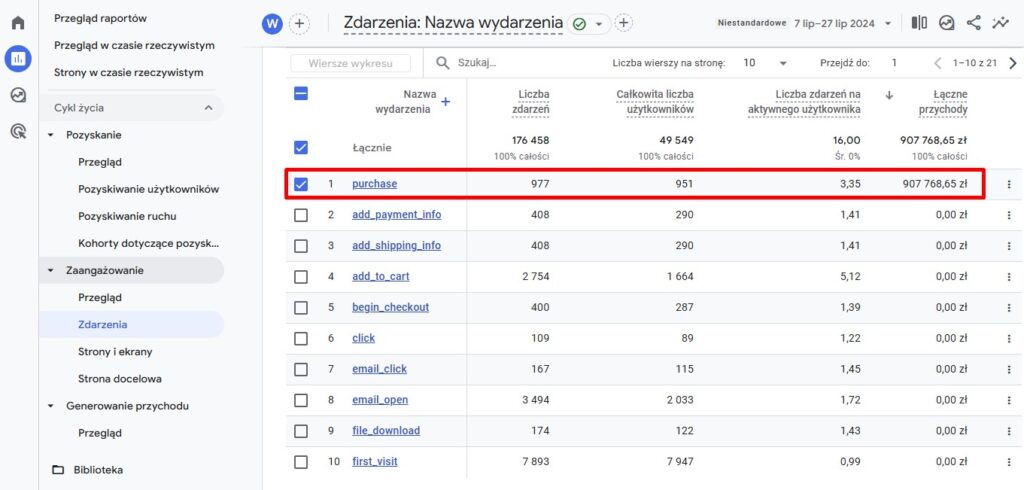Sort by Liczba zdarzeń column header
Image resolution: width=1024 pixels, height=490 pixels.
[530, 103]
